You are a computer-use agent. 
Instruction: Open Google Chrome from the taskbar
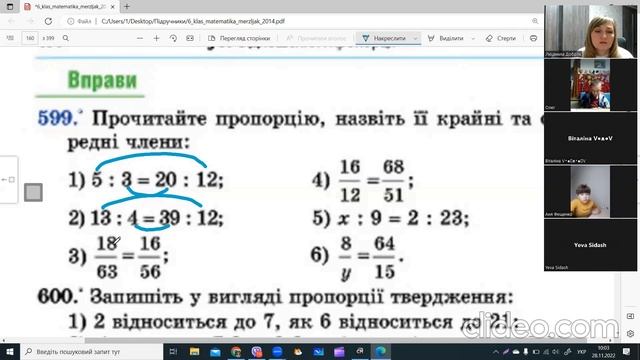236,351
